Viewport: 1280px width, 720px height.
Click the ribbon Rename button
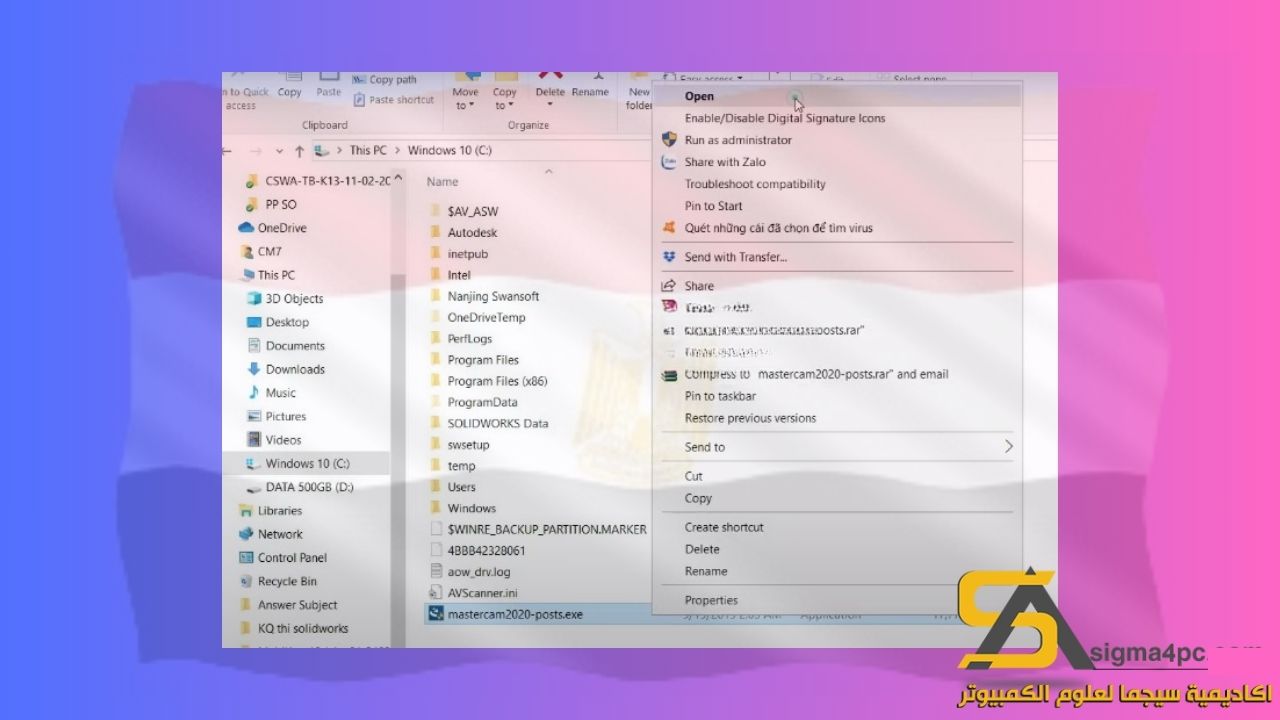click(590, 86)
